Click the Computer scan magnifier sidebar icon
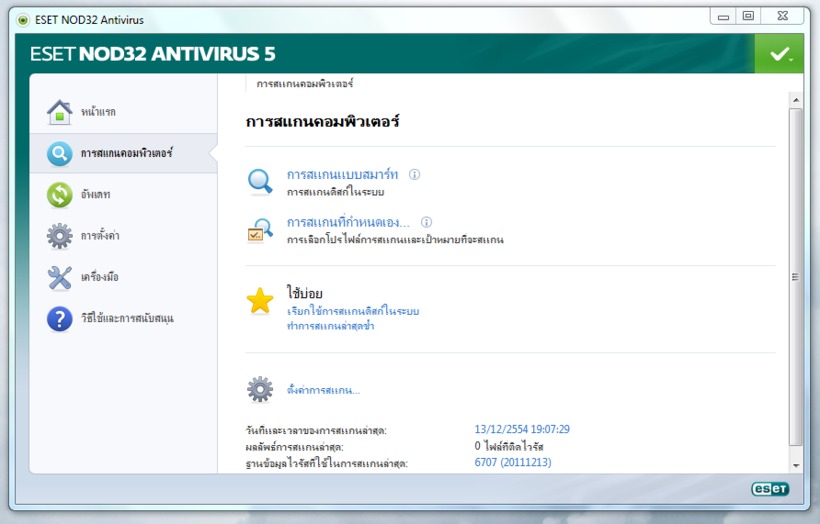 point(60,154)
